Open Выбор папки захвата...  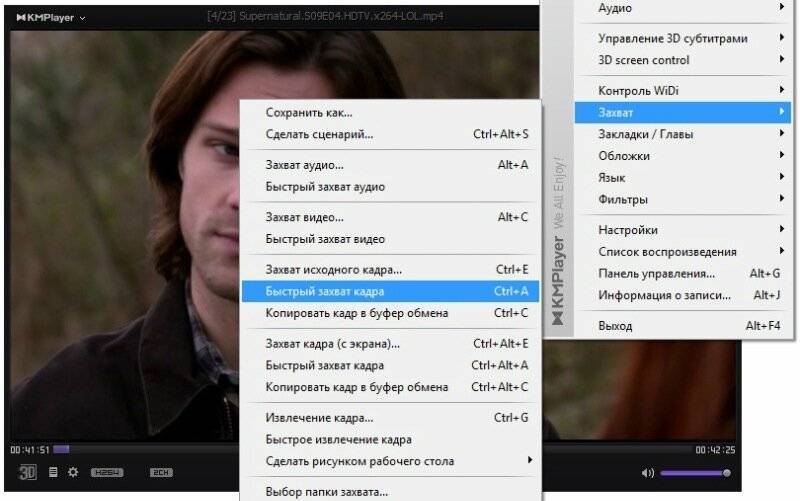tap(391, 492)
